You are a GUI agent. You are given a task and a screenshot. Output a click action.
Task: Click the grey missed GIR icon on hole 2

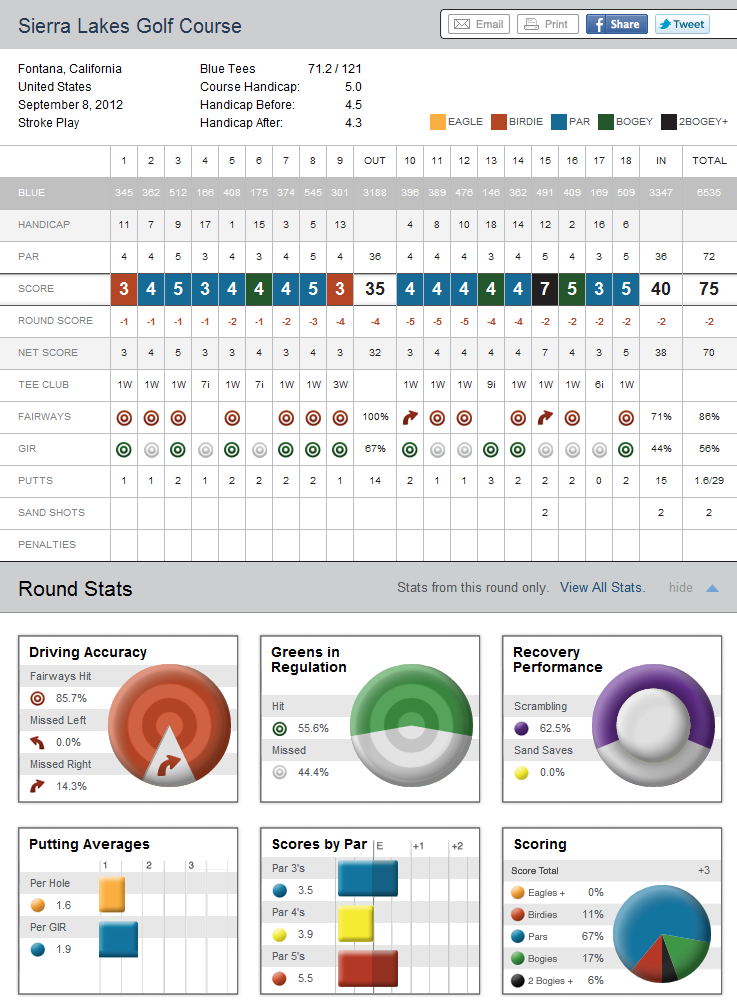151,449
